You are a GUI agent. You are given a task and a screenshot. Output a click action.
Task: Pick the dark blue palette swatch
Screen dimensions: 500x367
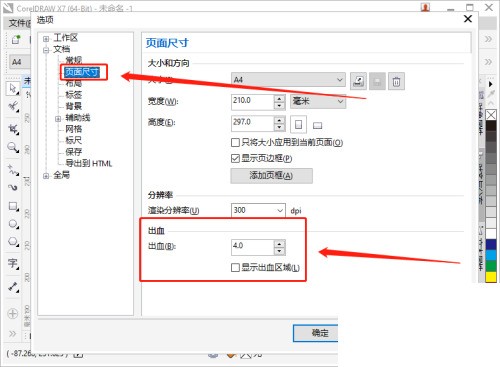(x=491, y=244)
